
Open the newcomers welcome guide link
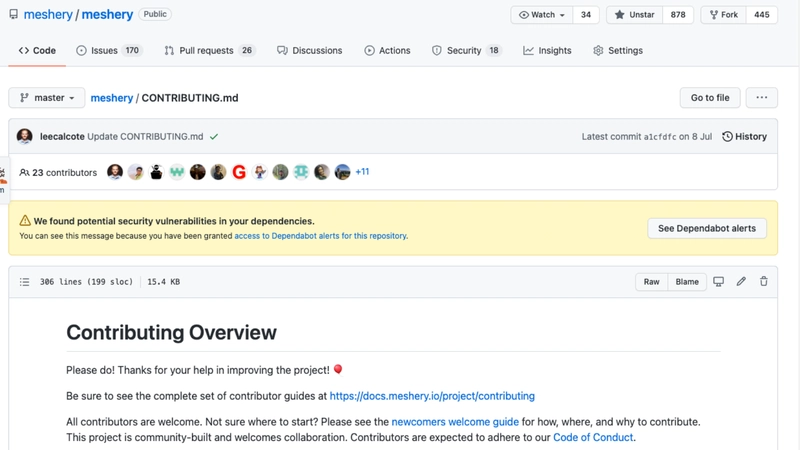click(455, 422)
